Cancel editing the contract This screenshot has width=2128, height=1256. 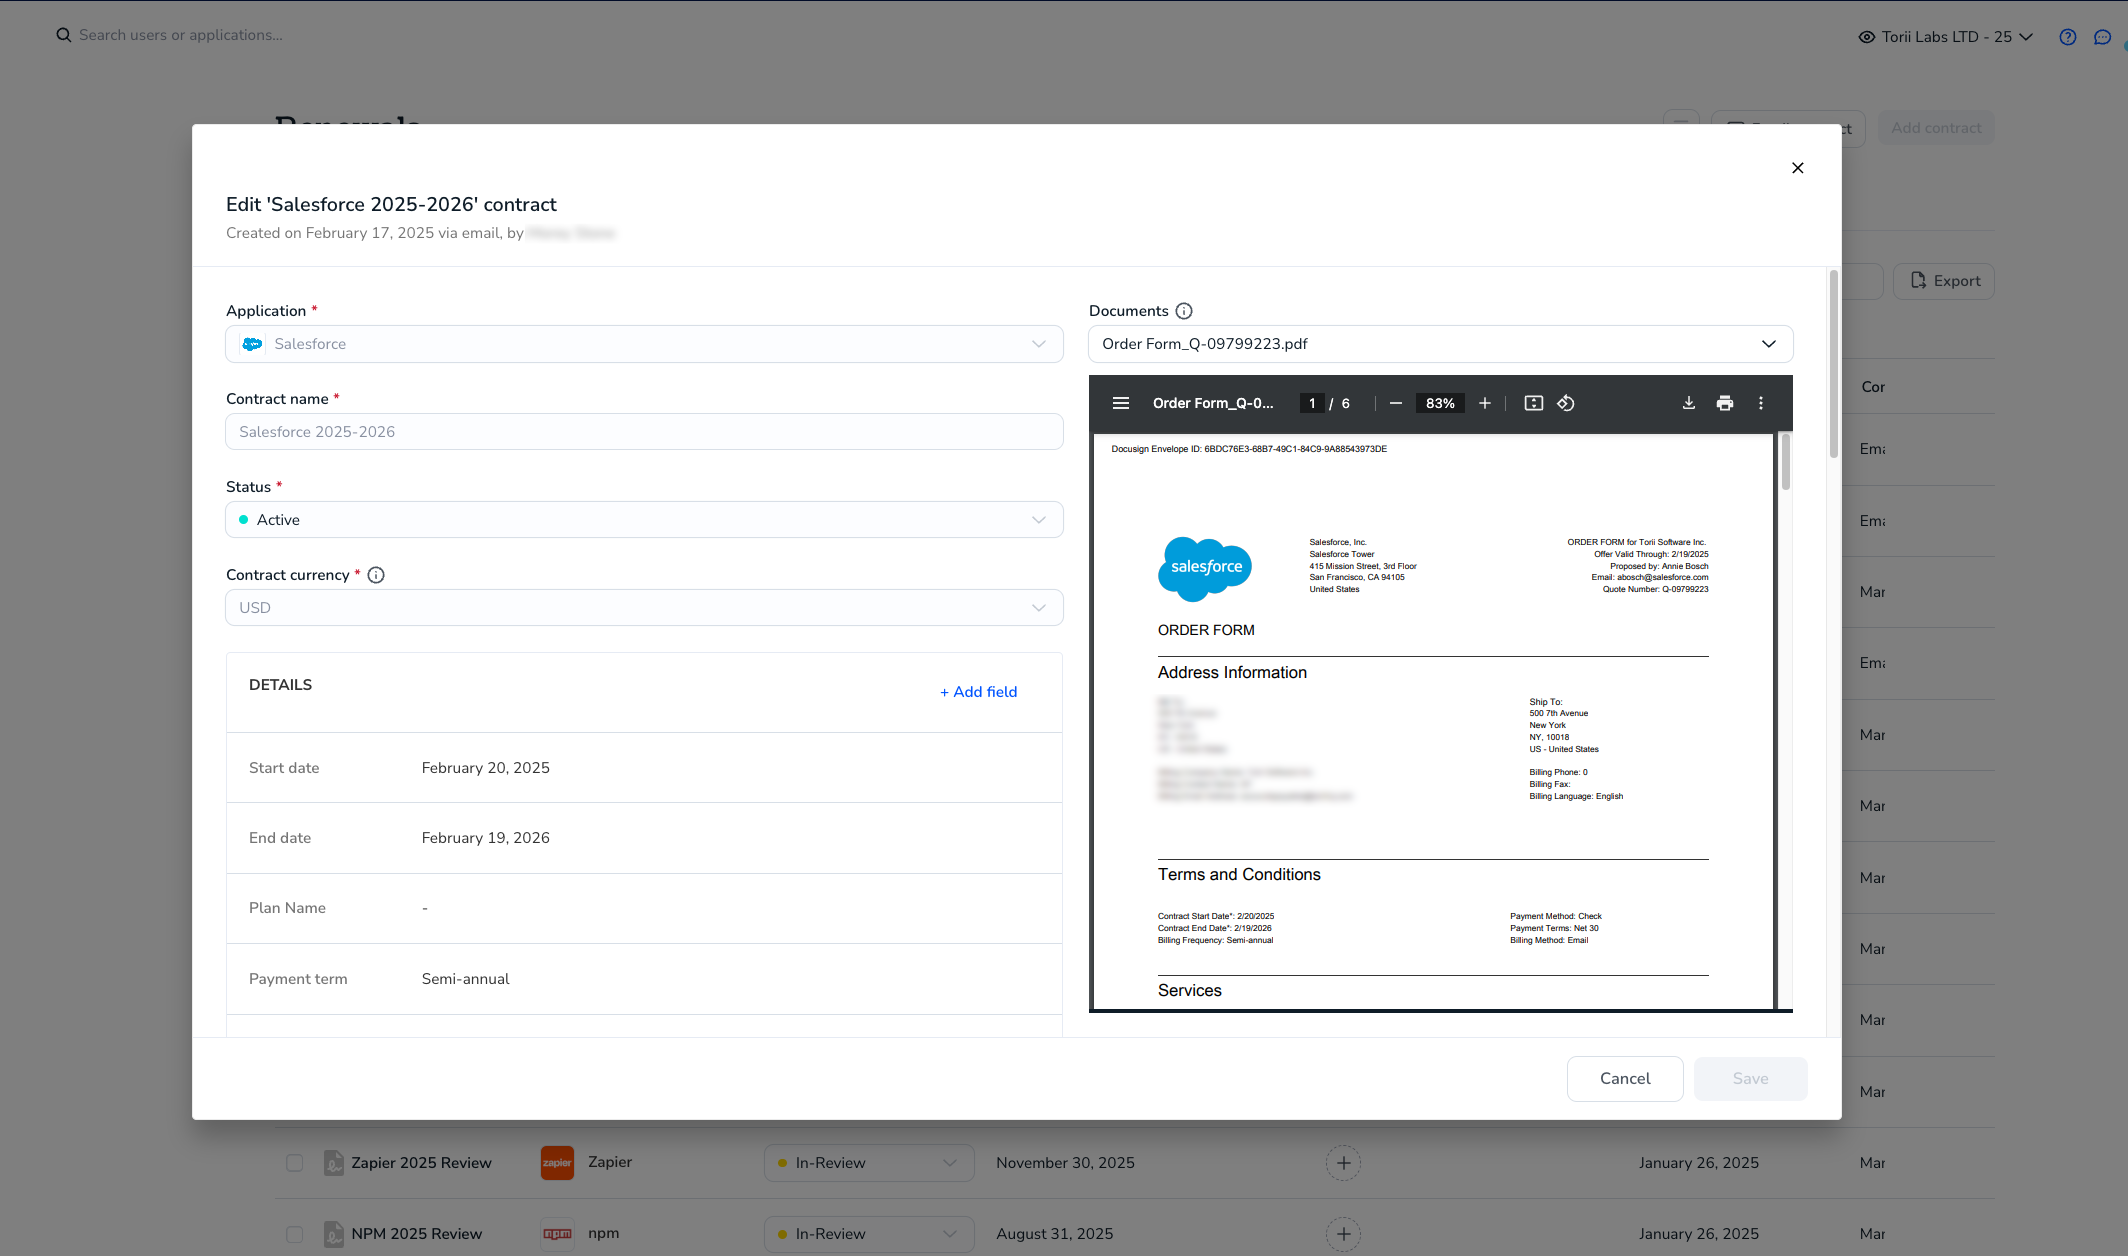[1625, 1079]
